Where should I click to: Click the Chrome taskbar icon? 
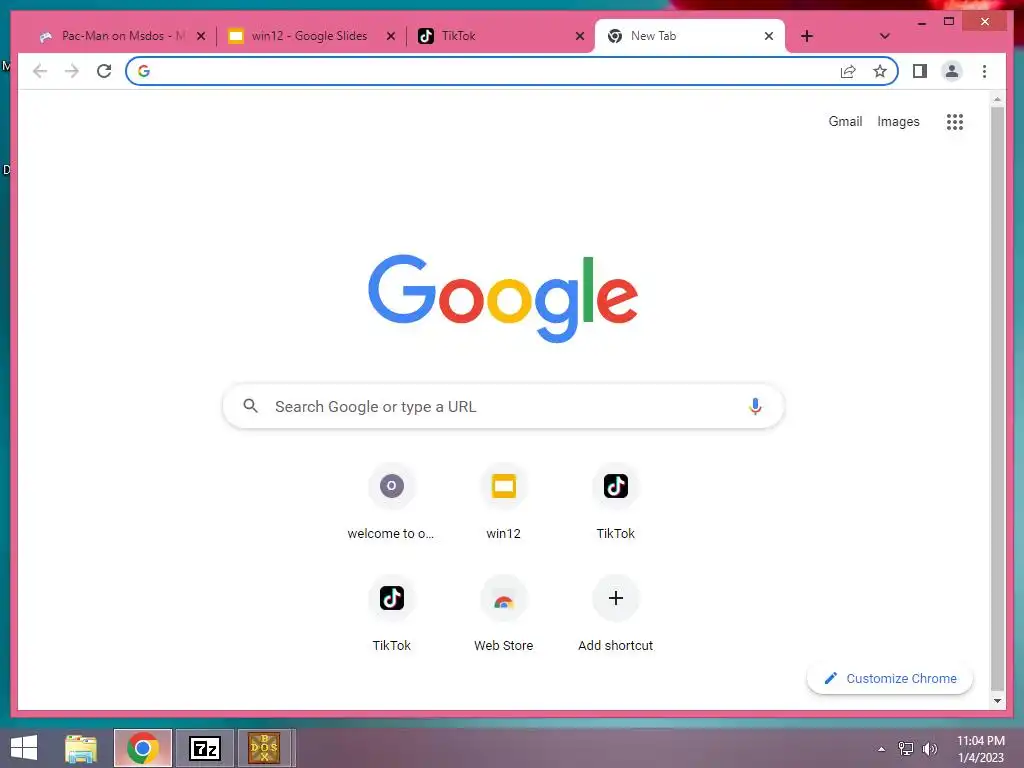(x=143, y=748)
